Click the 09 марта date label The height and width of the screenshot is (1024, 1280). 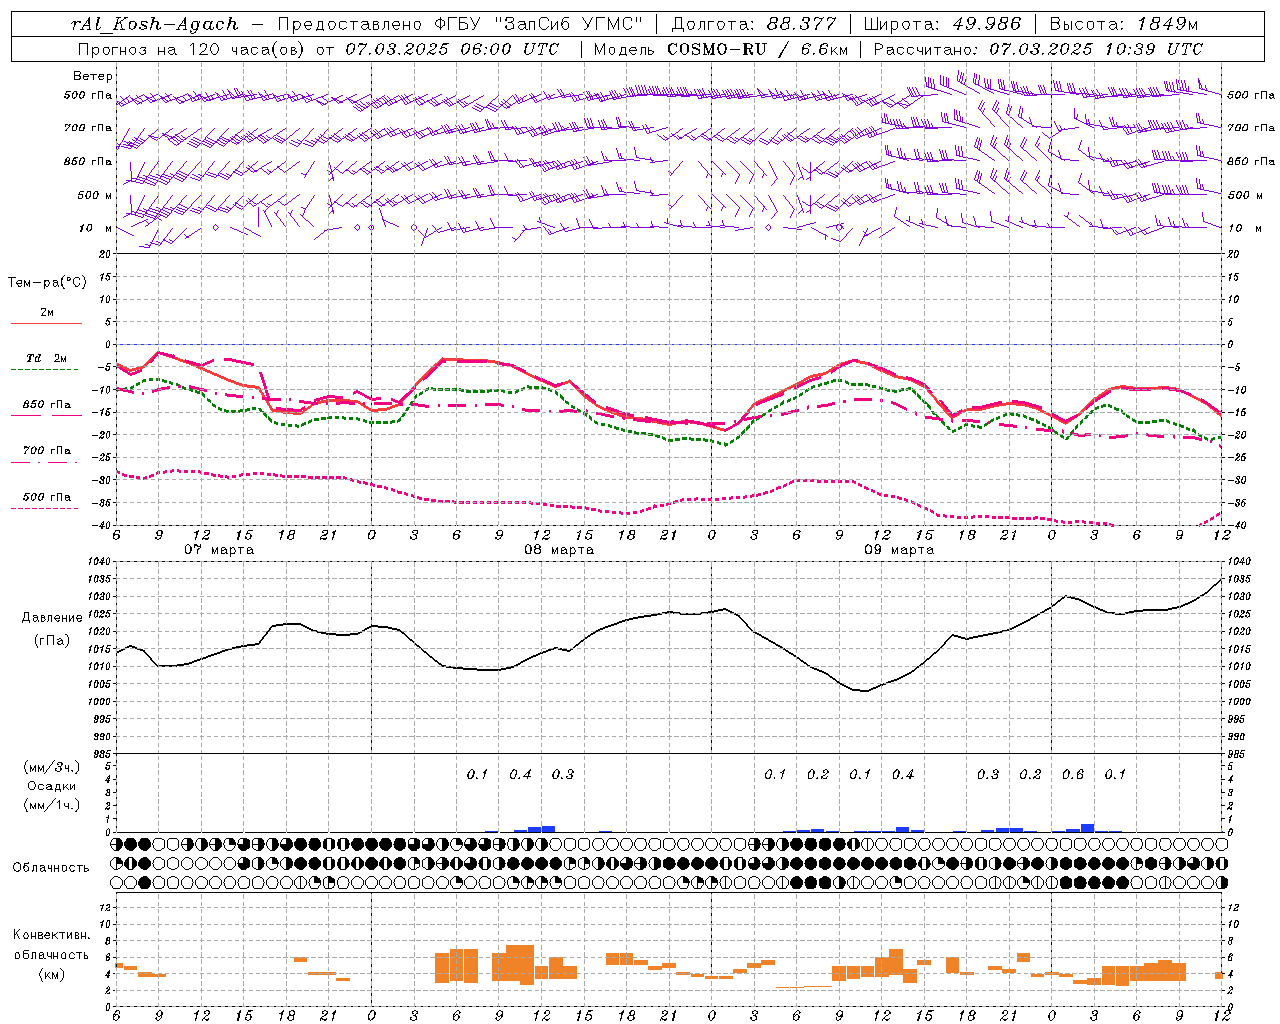899,550
